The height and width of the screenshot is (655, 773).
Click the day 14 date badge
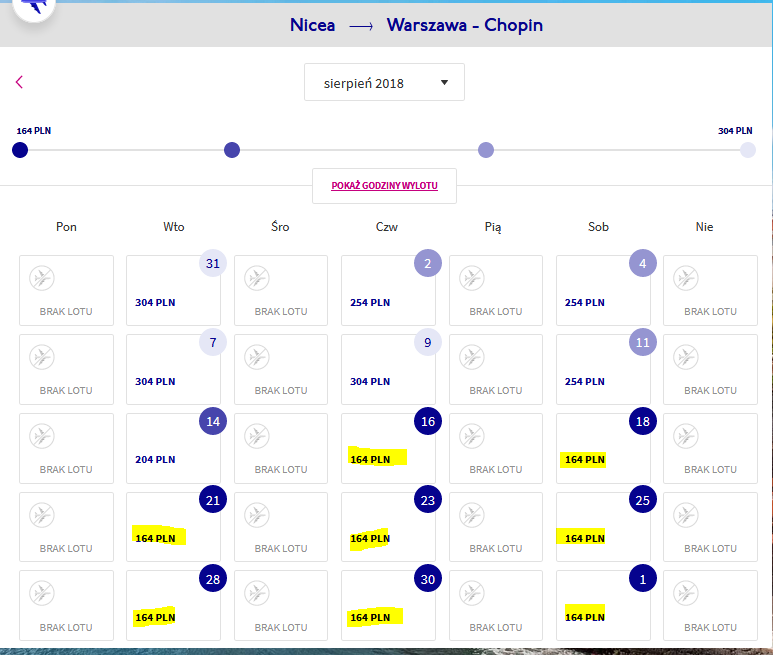click(x=212, y=421)
